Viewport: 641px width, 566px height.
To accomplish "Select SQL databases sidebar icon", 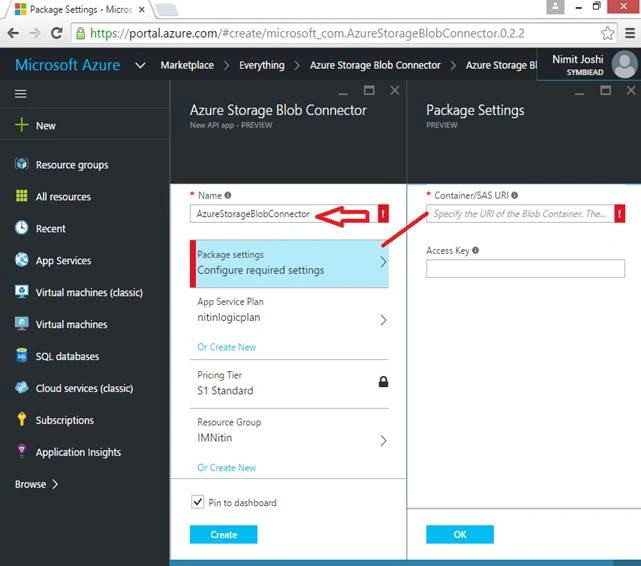I will [x=22, y=356].
